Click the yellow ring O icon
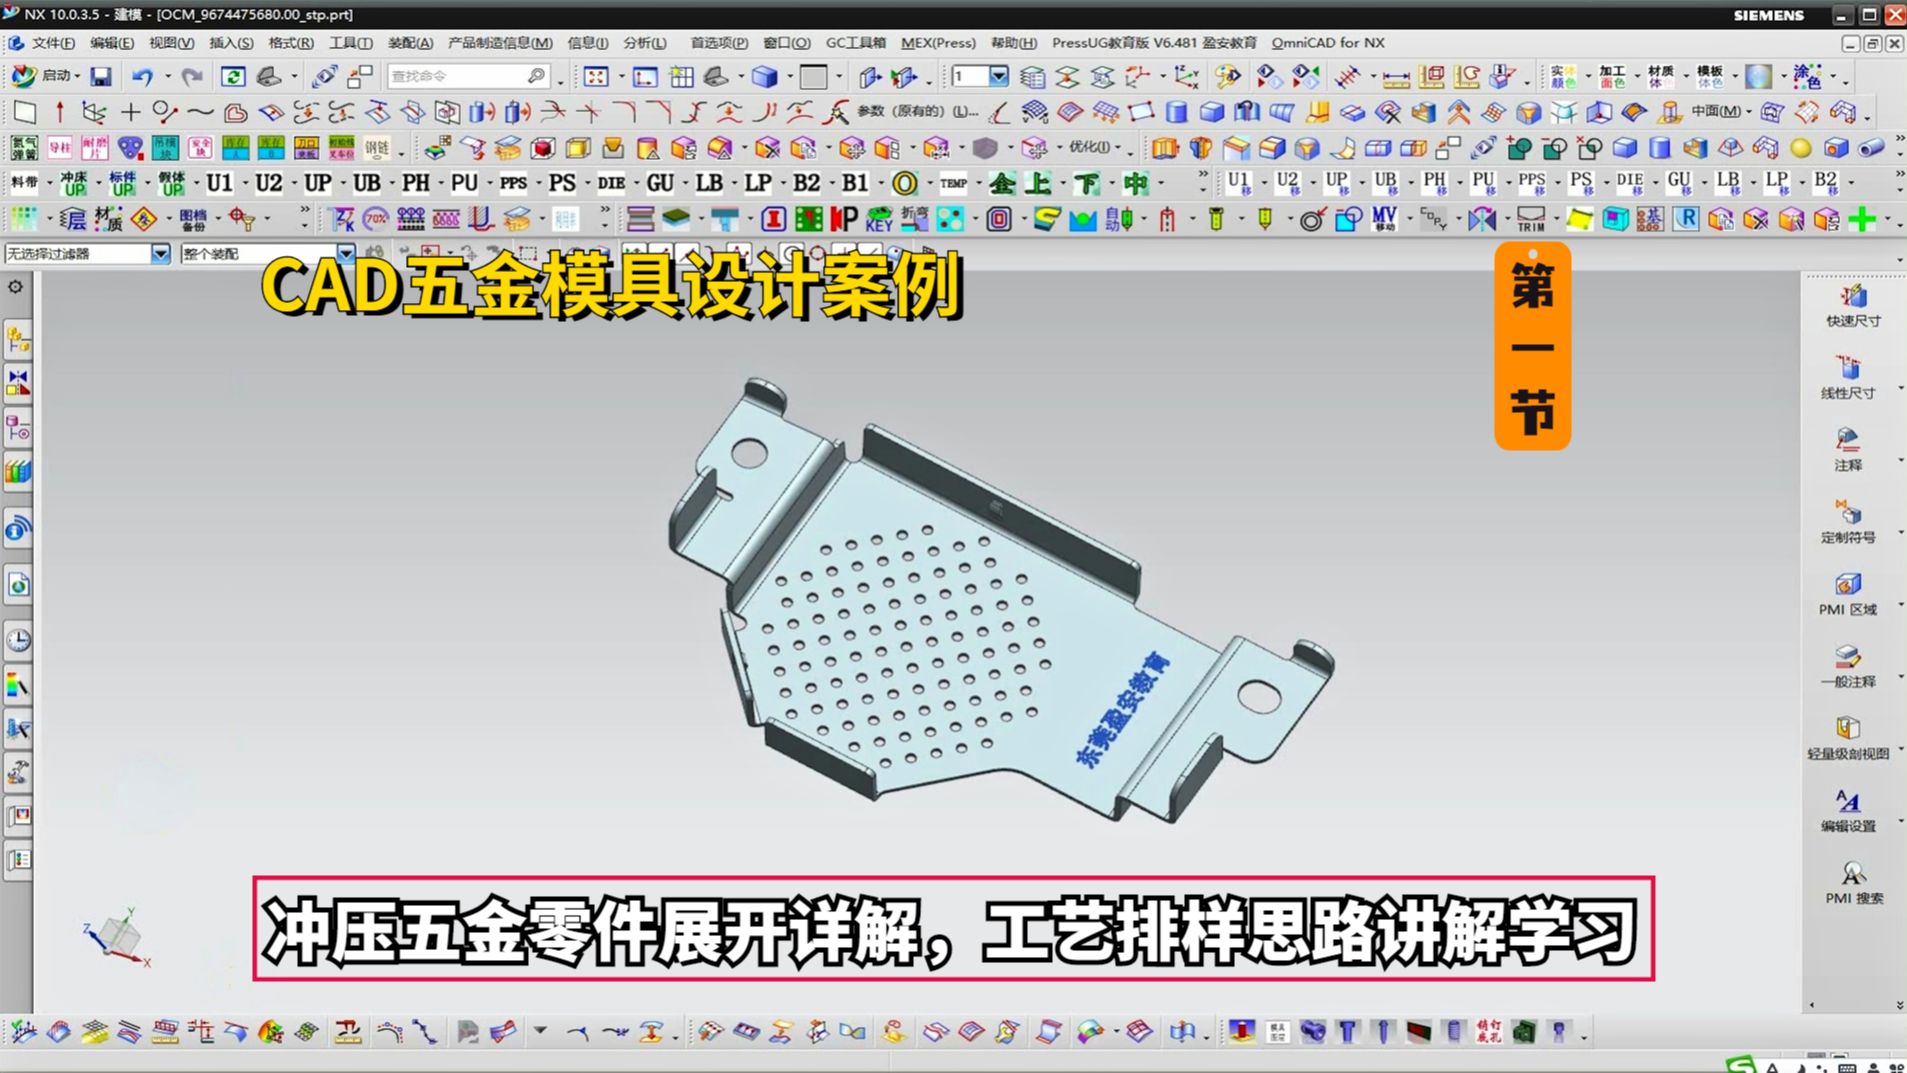The width and height of the screenshot is (1907, 1073). (x=904, y=183)
